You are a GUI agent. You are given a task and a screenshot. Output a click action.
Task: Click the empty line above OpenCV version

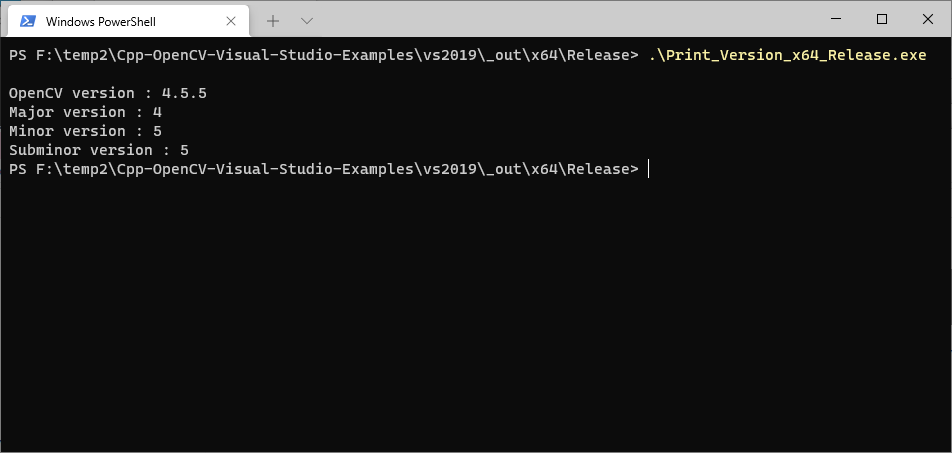click(x=476, y=75)
